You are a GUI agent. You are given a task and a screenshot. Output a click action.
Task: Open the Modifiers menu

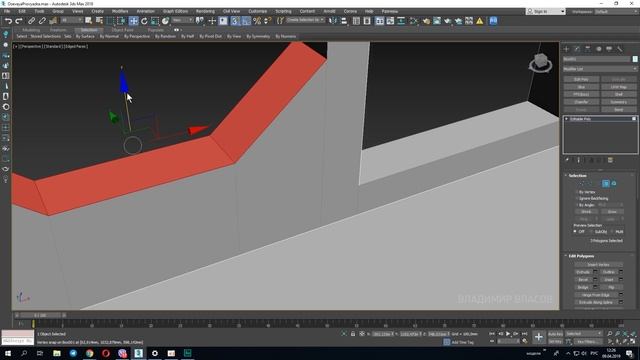click(120, 11)
